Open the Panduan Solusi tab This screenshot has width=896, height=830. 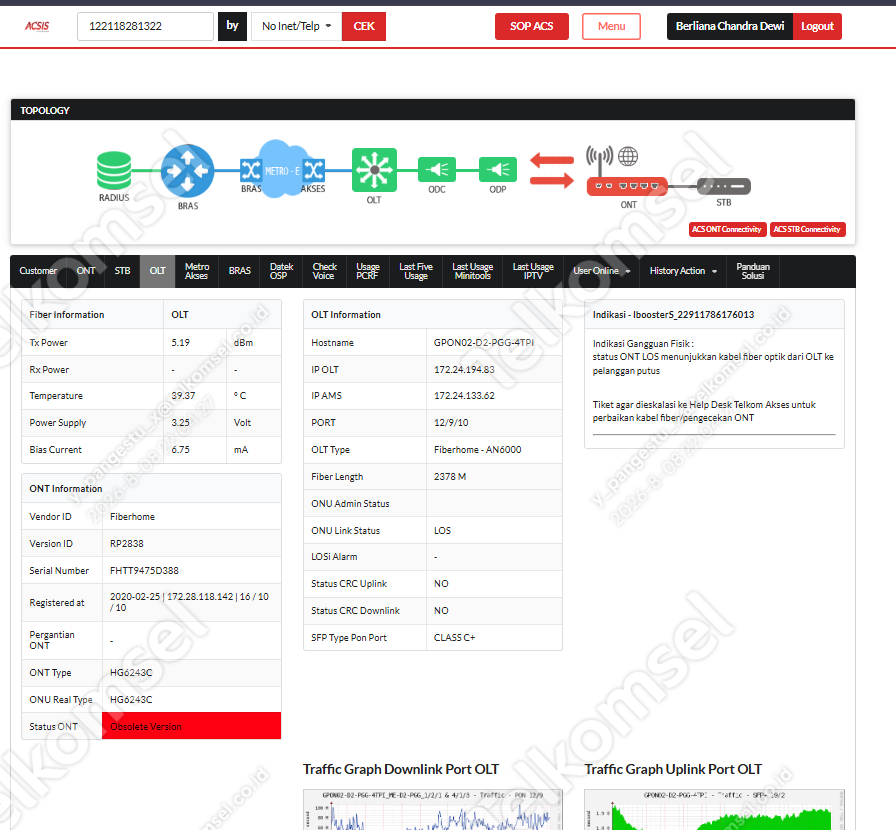tap(753, 271)
